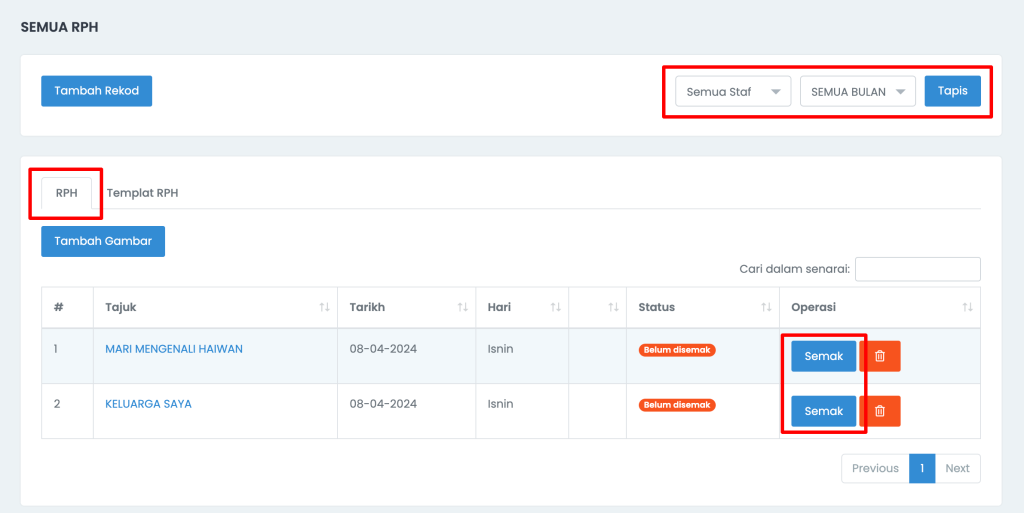Sort table by Operasi column
This screenshot has height=513, width=1024.
[x=967, y=307]
